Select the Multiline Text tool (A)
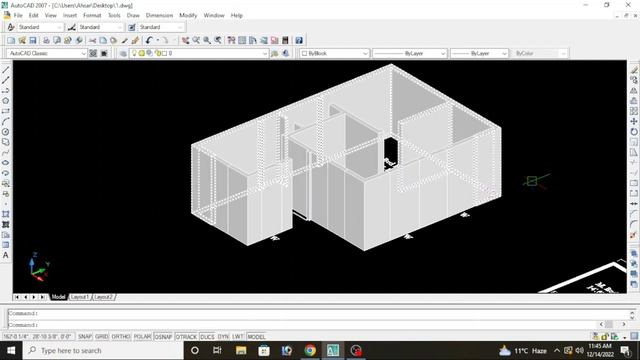The image size is (640, 360). (6, 255)
